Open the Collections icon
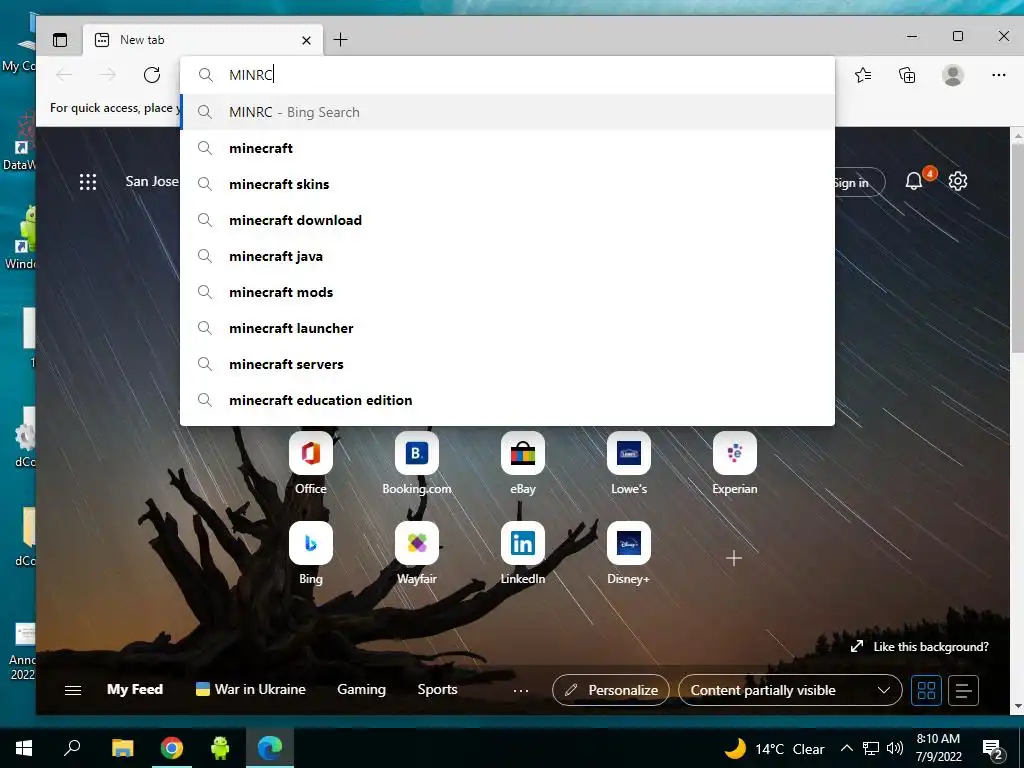This screenshot has width=1024, height=768. (x=907, y=75)
